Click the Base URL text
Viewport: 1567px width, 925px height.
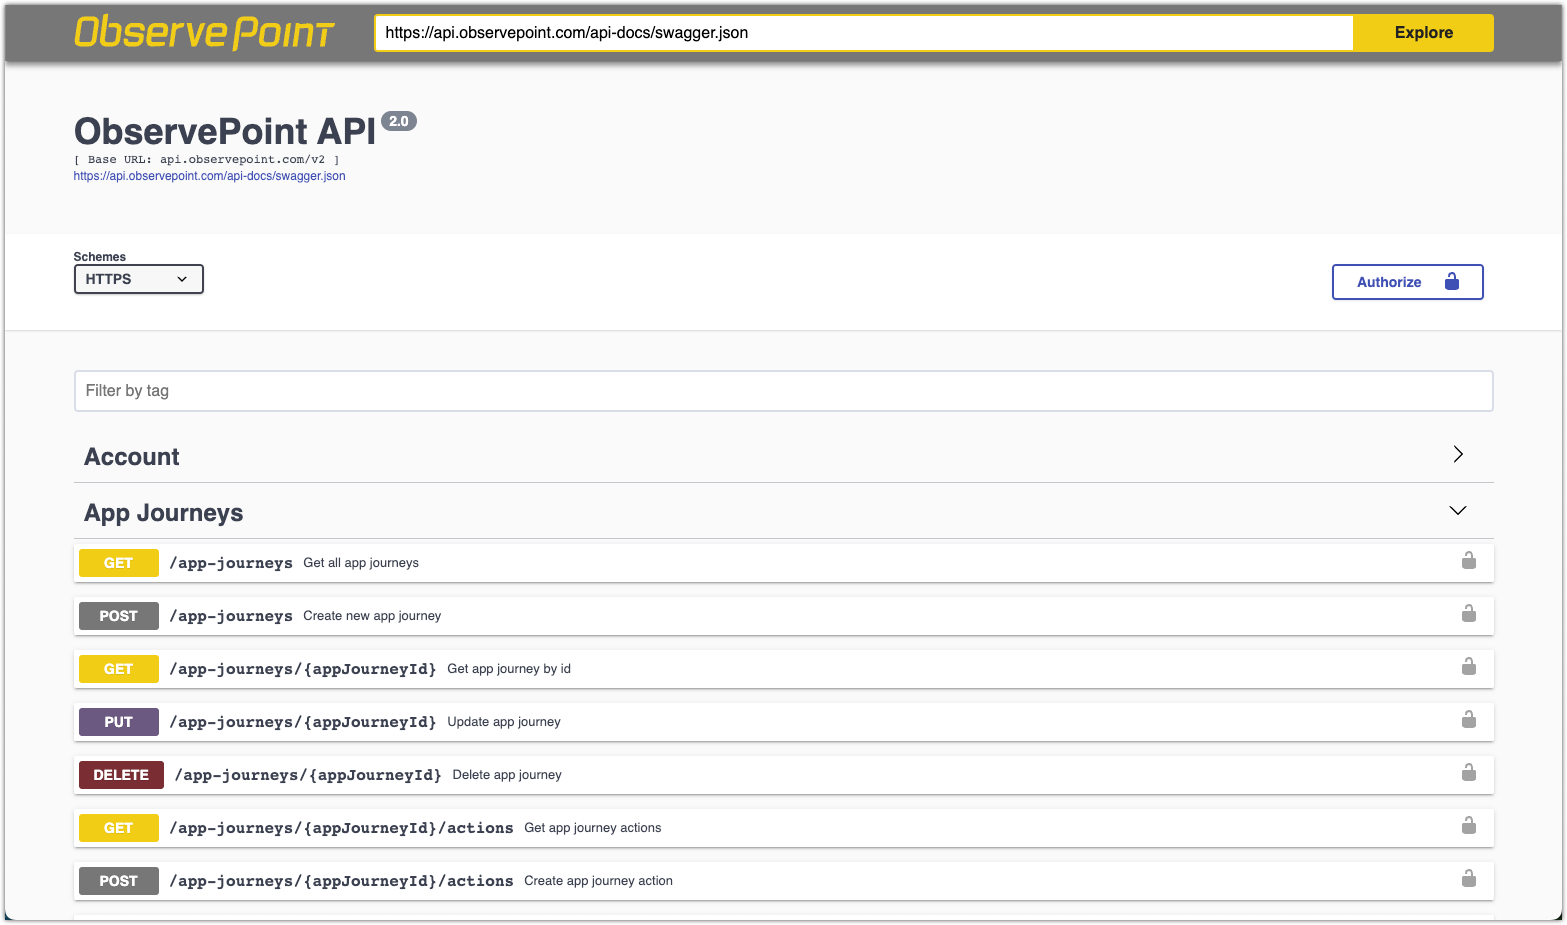[x=207, y=159]
